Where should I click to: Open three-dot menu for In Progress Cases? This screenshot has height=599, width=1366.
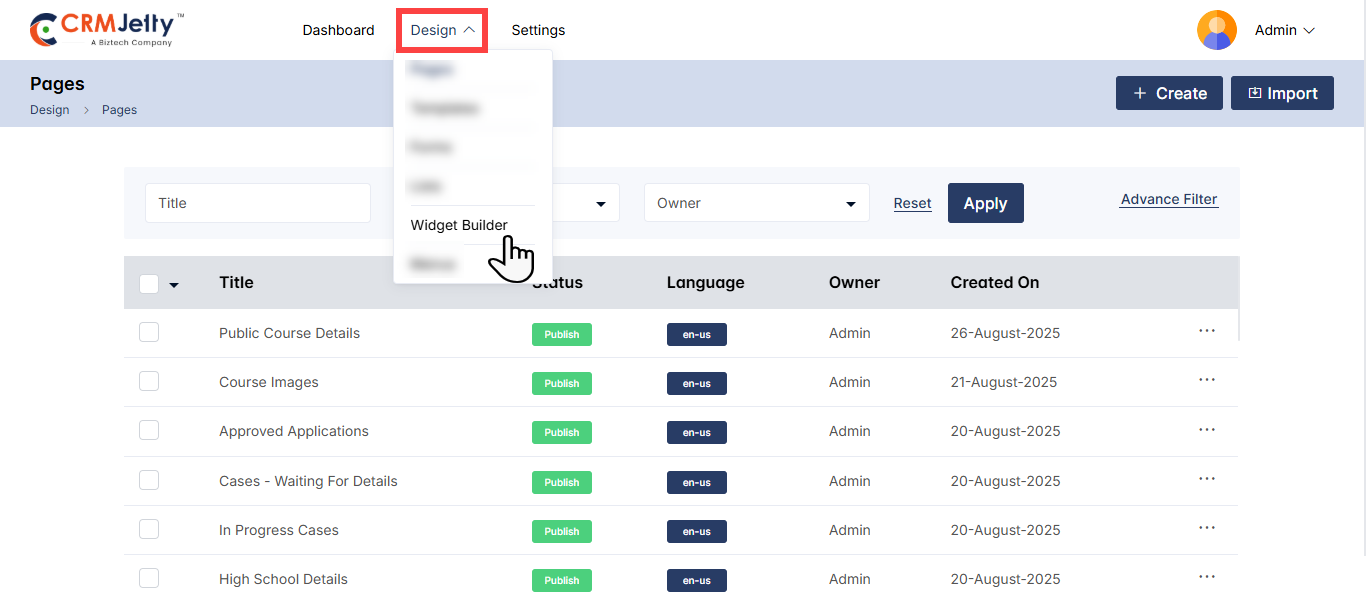pyautogui.click(x=1206, y=528)
